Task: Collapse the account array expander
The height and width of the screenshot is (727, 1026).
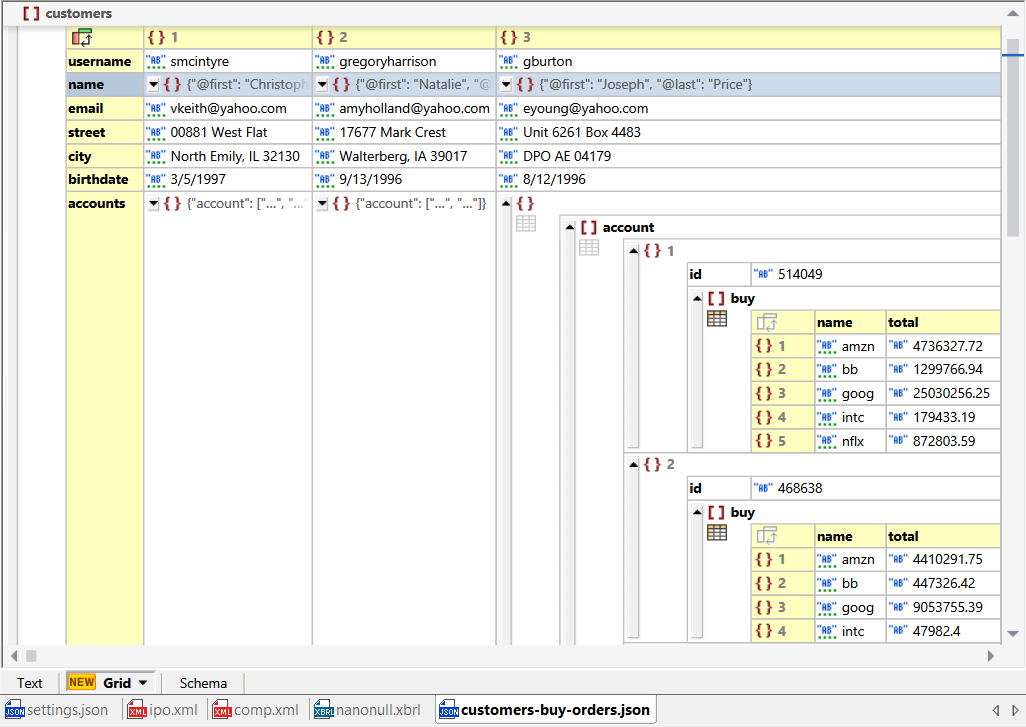Action: pos(569,226)
